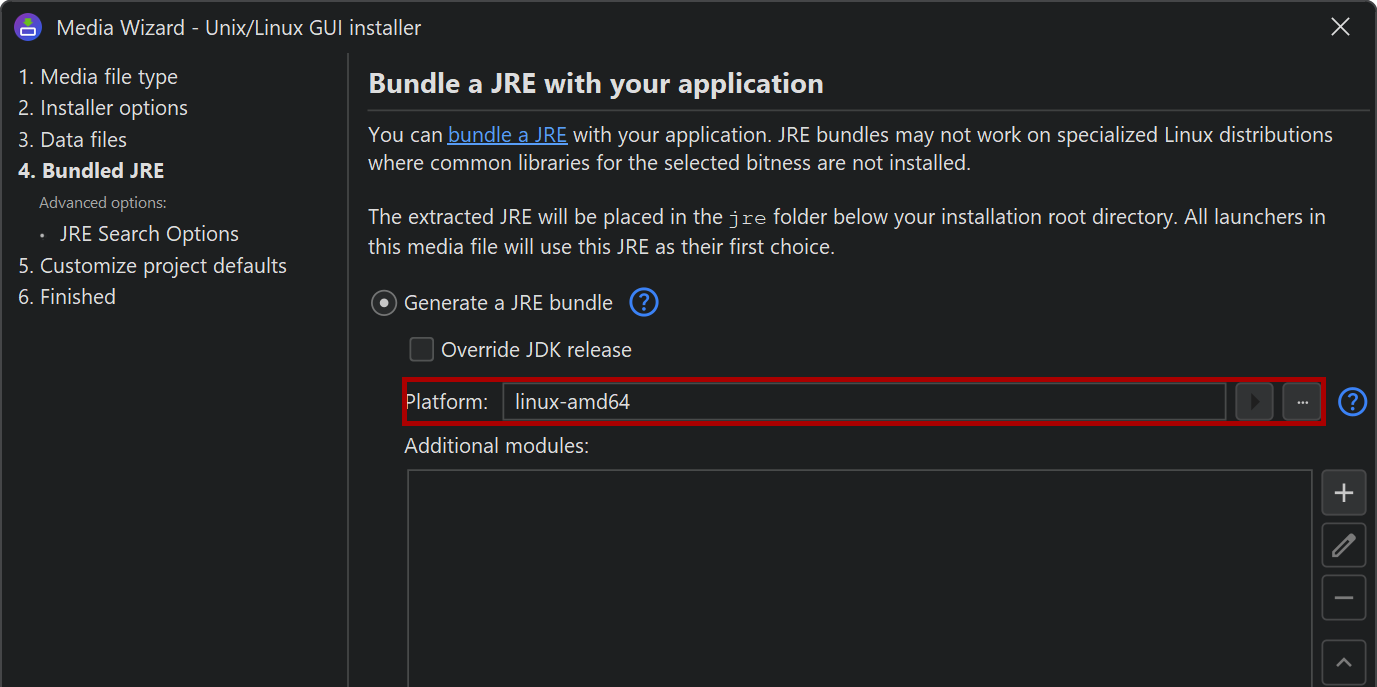The height and width of the screenshot is (687, 1377).
Task: Open the Data files step
Action: pos(72,140)
